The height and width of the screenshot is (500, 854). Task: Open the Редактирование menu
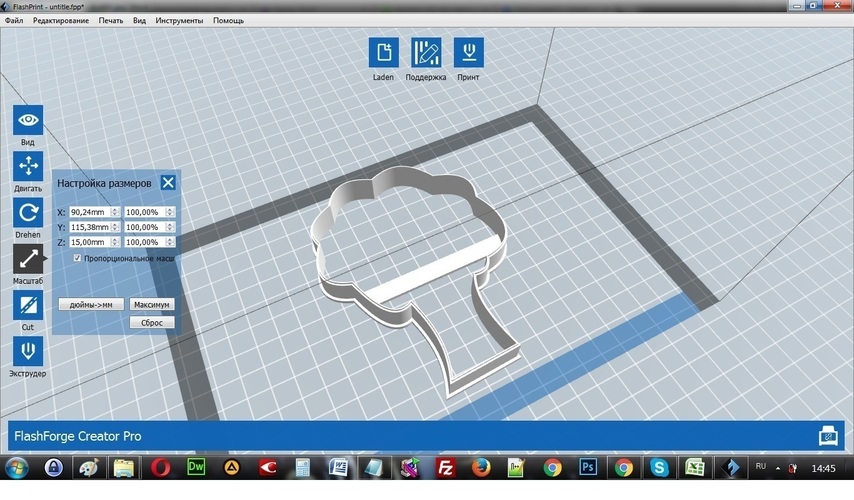(60, 21)
